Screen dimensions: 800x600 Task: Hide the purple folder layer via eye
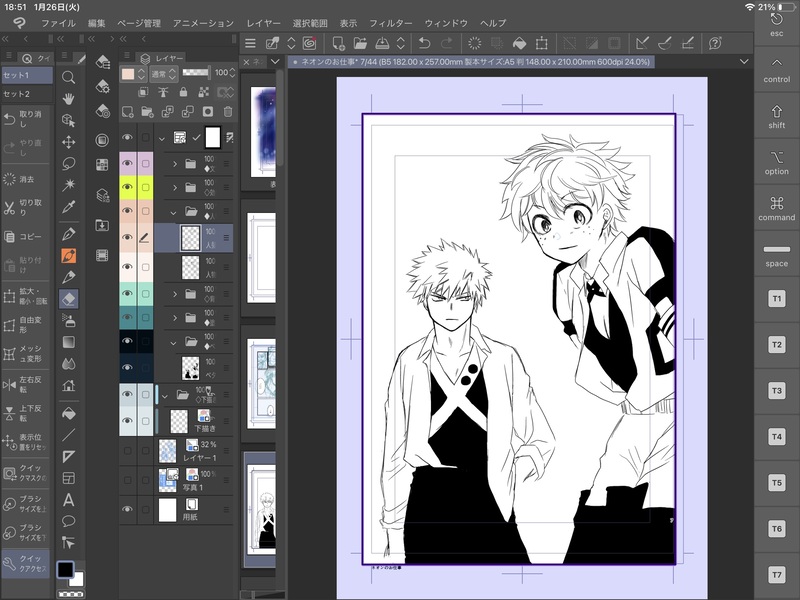click(127, 163)
